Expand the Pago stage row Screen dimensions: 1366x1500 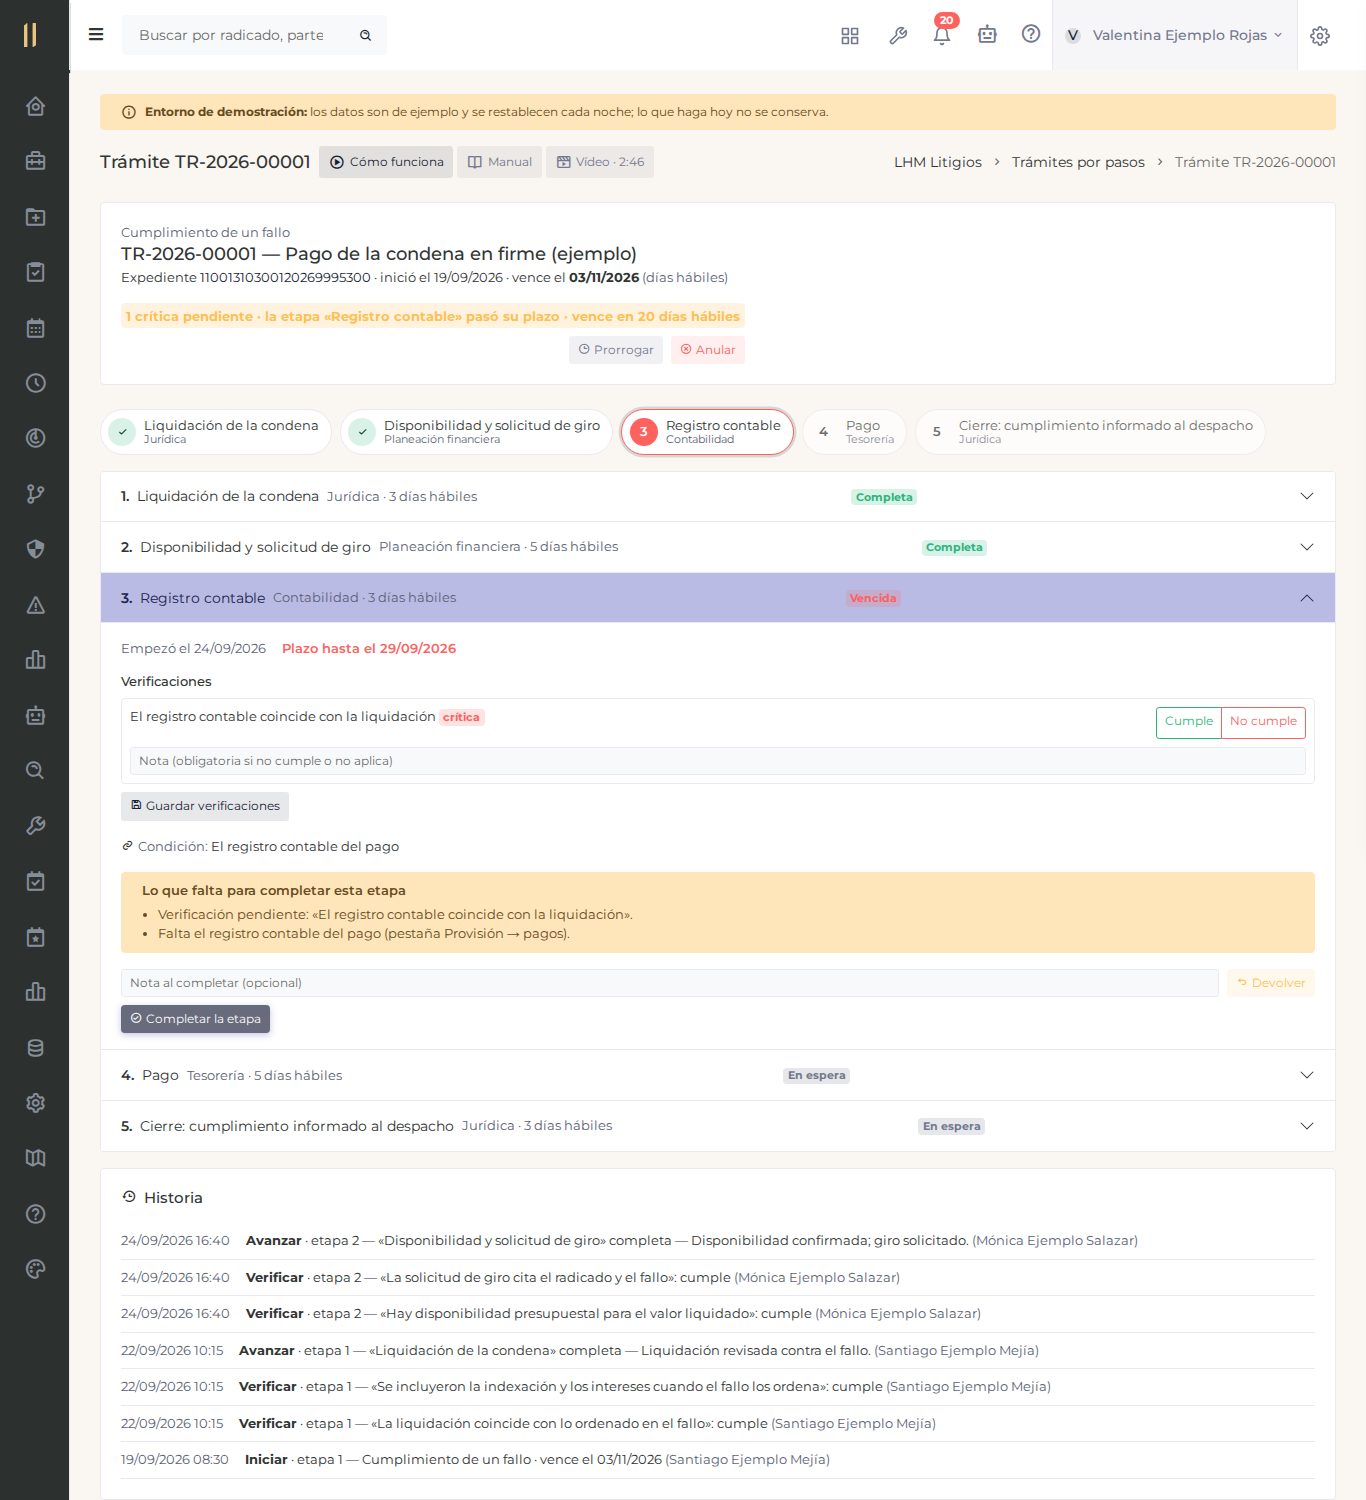point(717,1075)
